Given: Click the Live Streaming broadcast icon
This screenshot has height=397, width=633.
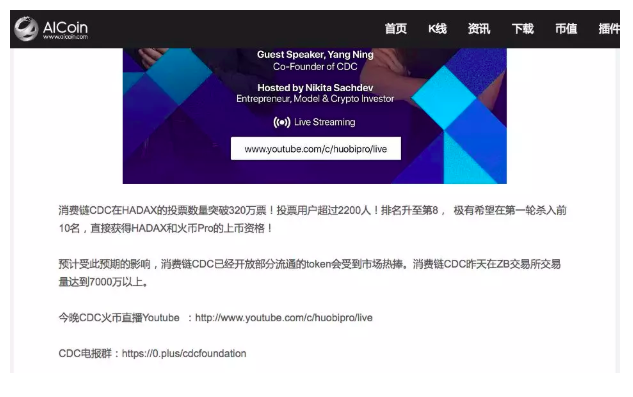Looking at the screenshot, I should [x=282, y=122].
